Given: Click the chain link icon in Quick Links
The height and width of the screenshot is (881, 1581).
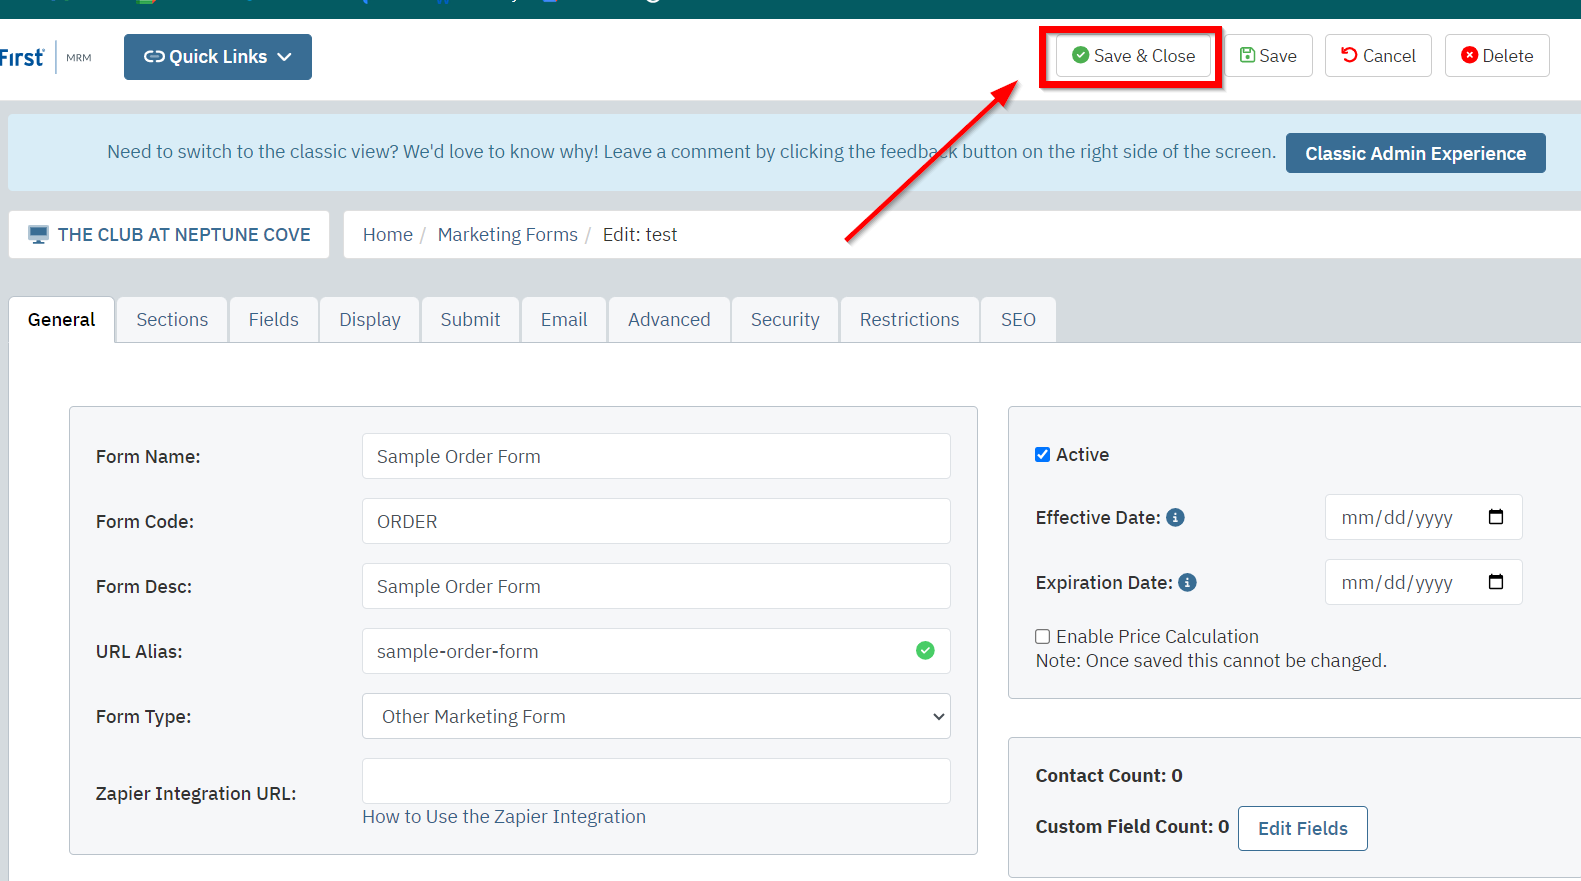Looking at the screenshot, I should 154,57.
